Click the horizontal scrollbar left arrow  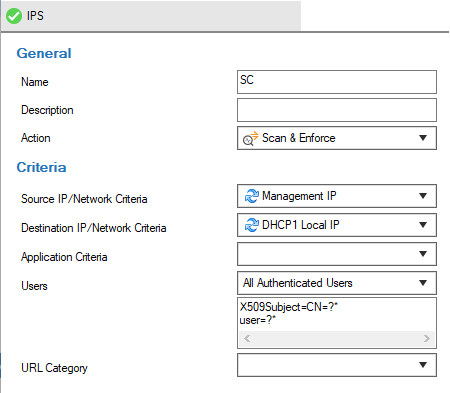[x=247, y=339]
